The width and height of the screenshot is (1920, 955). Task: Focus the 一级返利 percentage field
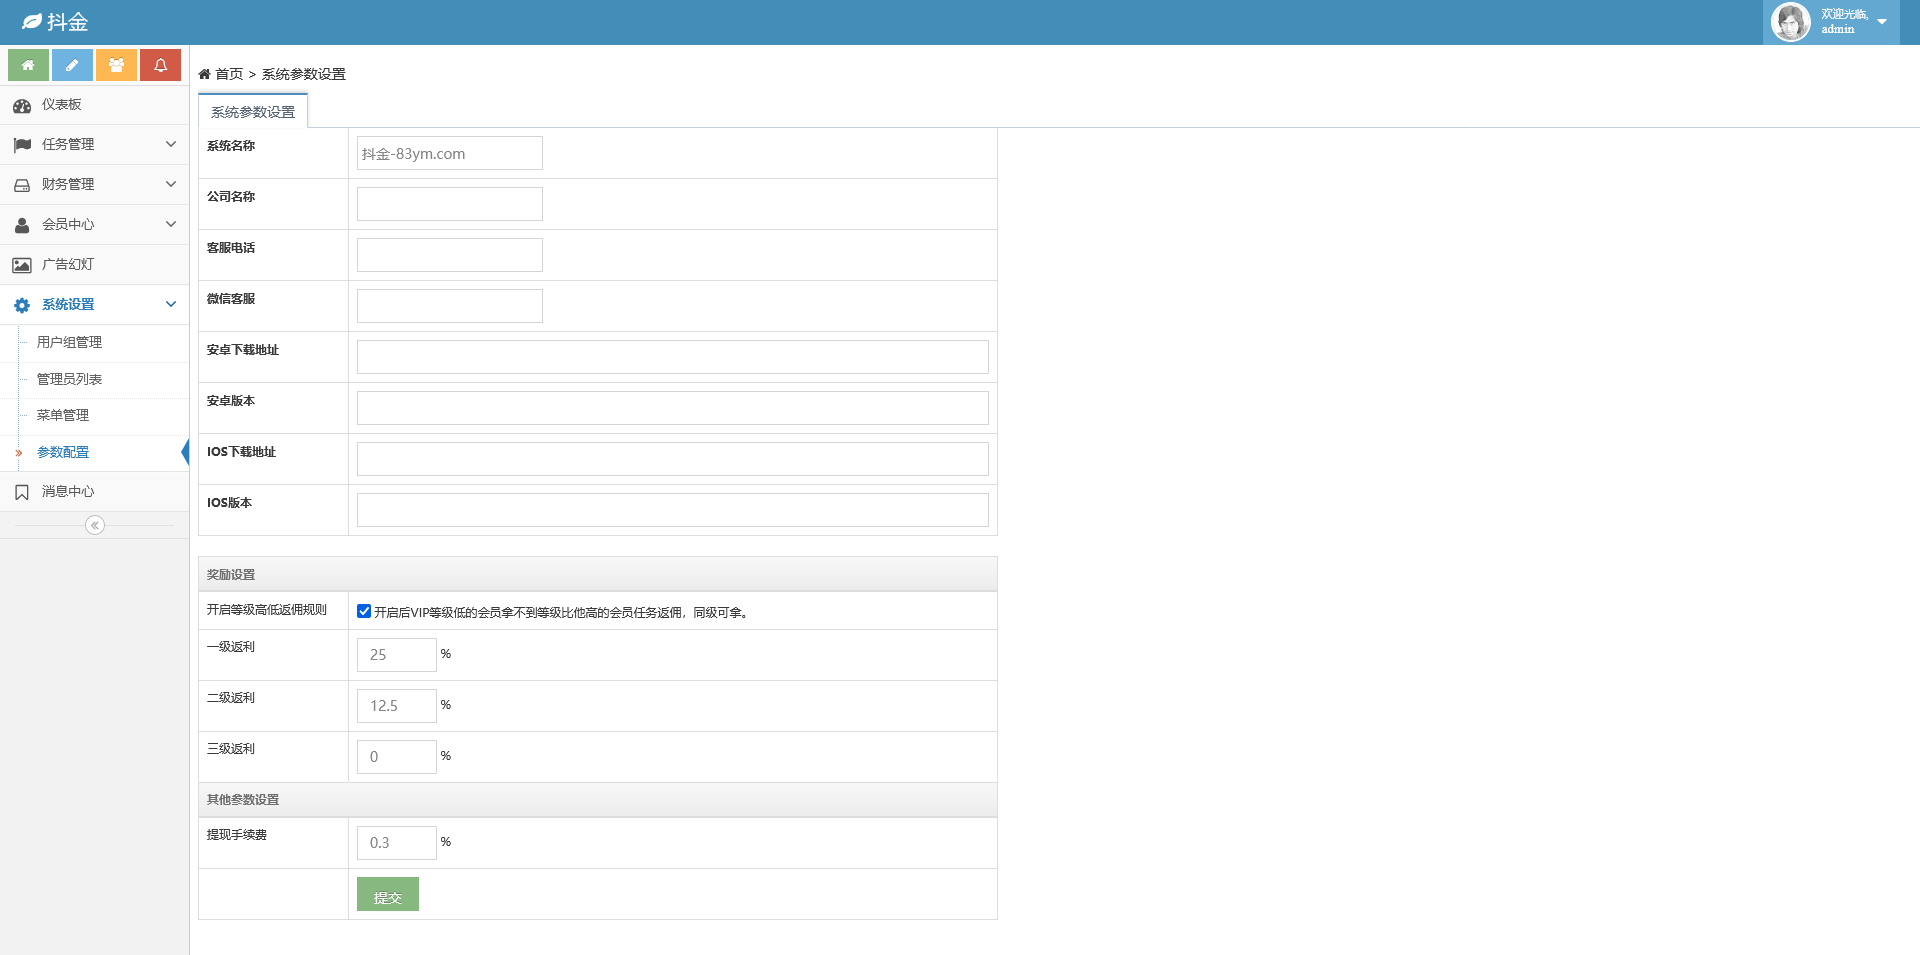pyautogui.click(x=396, y=655)
